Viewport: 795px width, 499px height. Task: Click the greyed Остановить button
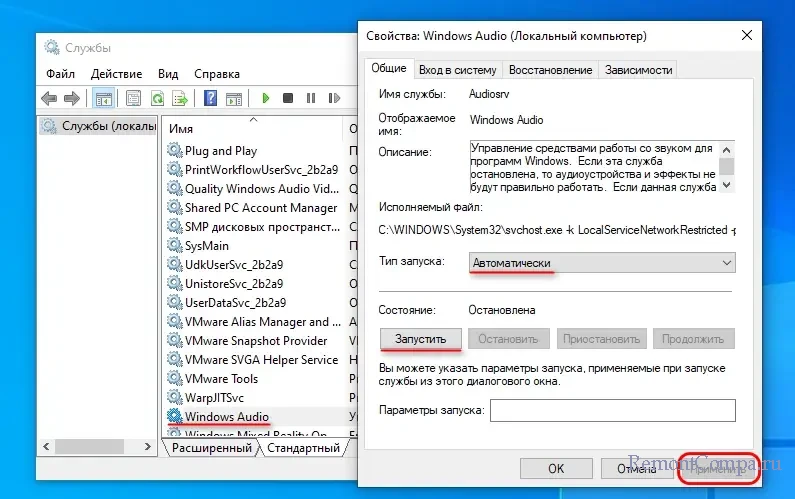click(508, 339)
